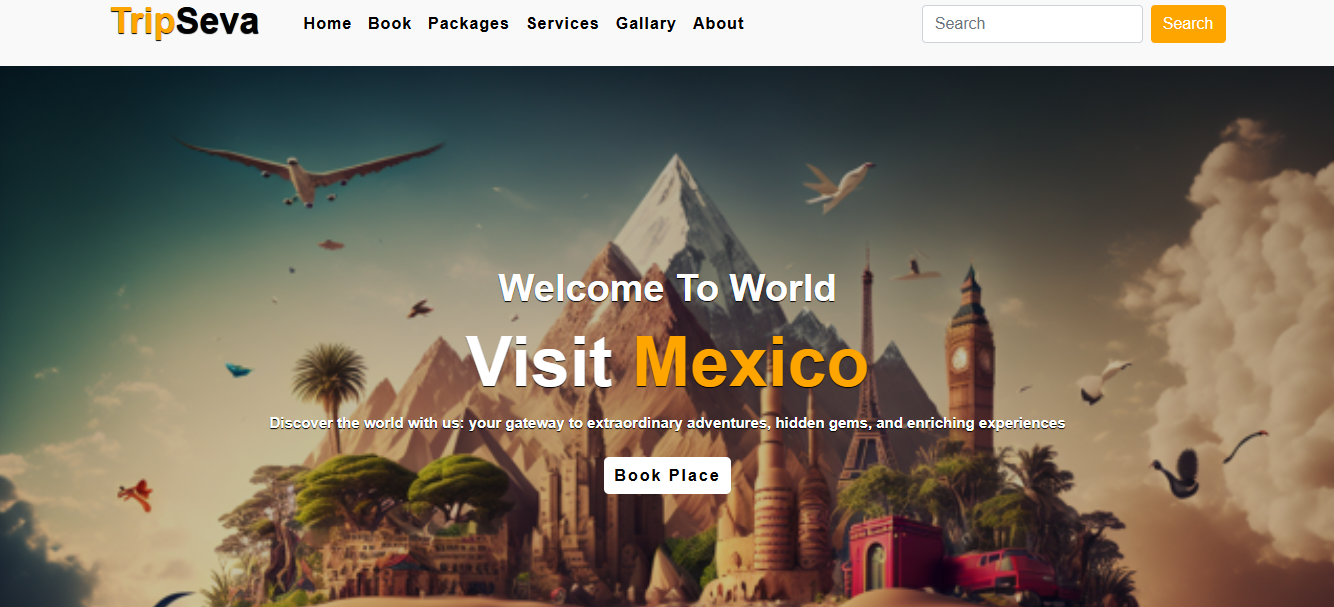Click the Book Place button
Viewport: 1334px width, 607px height.
point(667,475)
